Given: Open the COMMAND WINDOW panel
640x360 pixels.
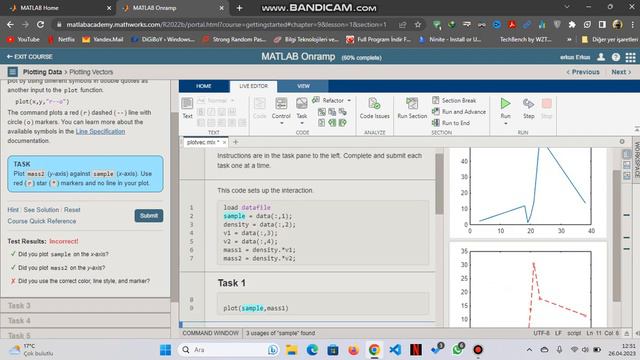Looking at the screenshot, I should tap(211, 333).
